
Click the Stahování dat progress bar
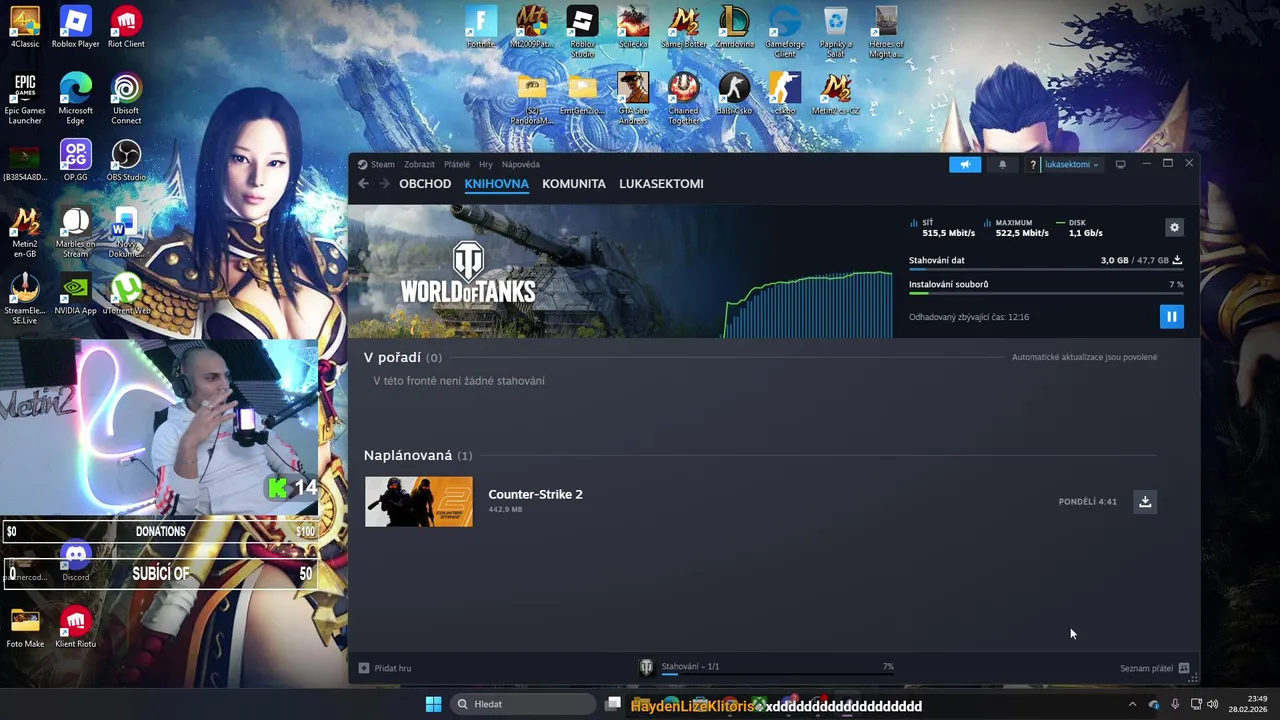coord(1046,269)
